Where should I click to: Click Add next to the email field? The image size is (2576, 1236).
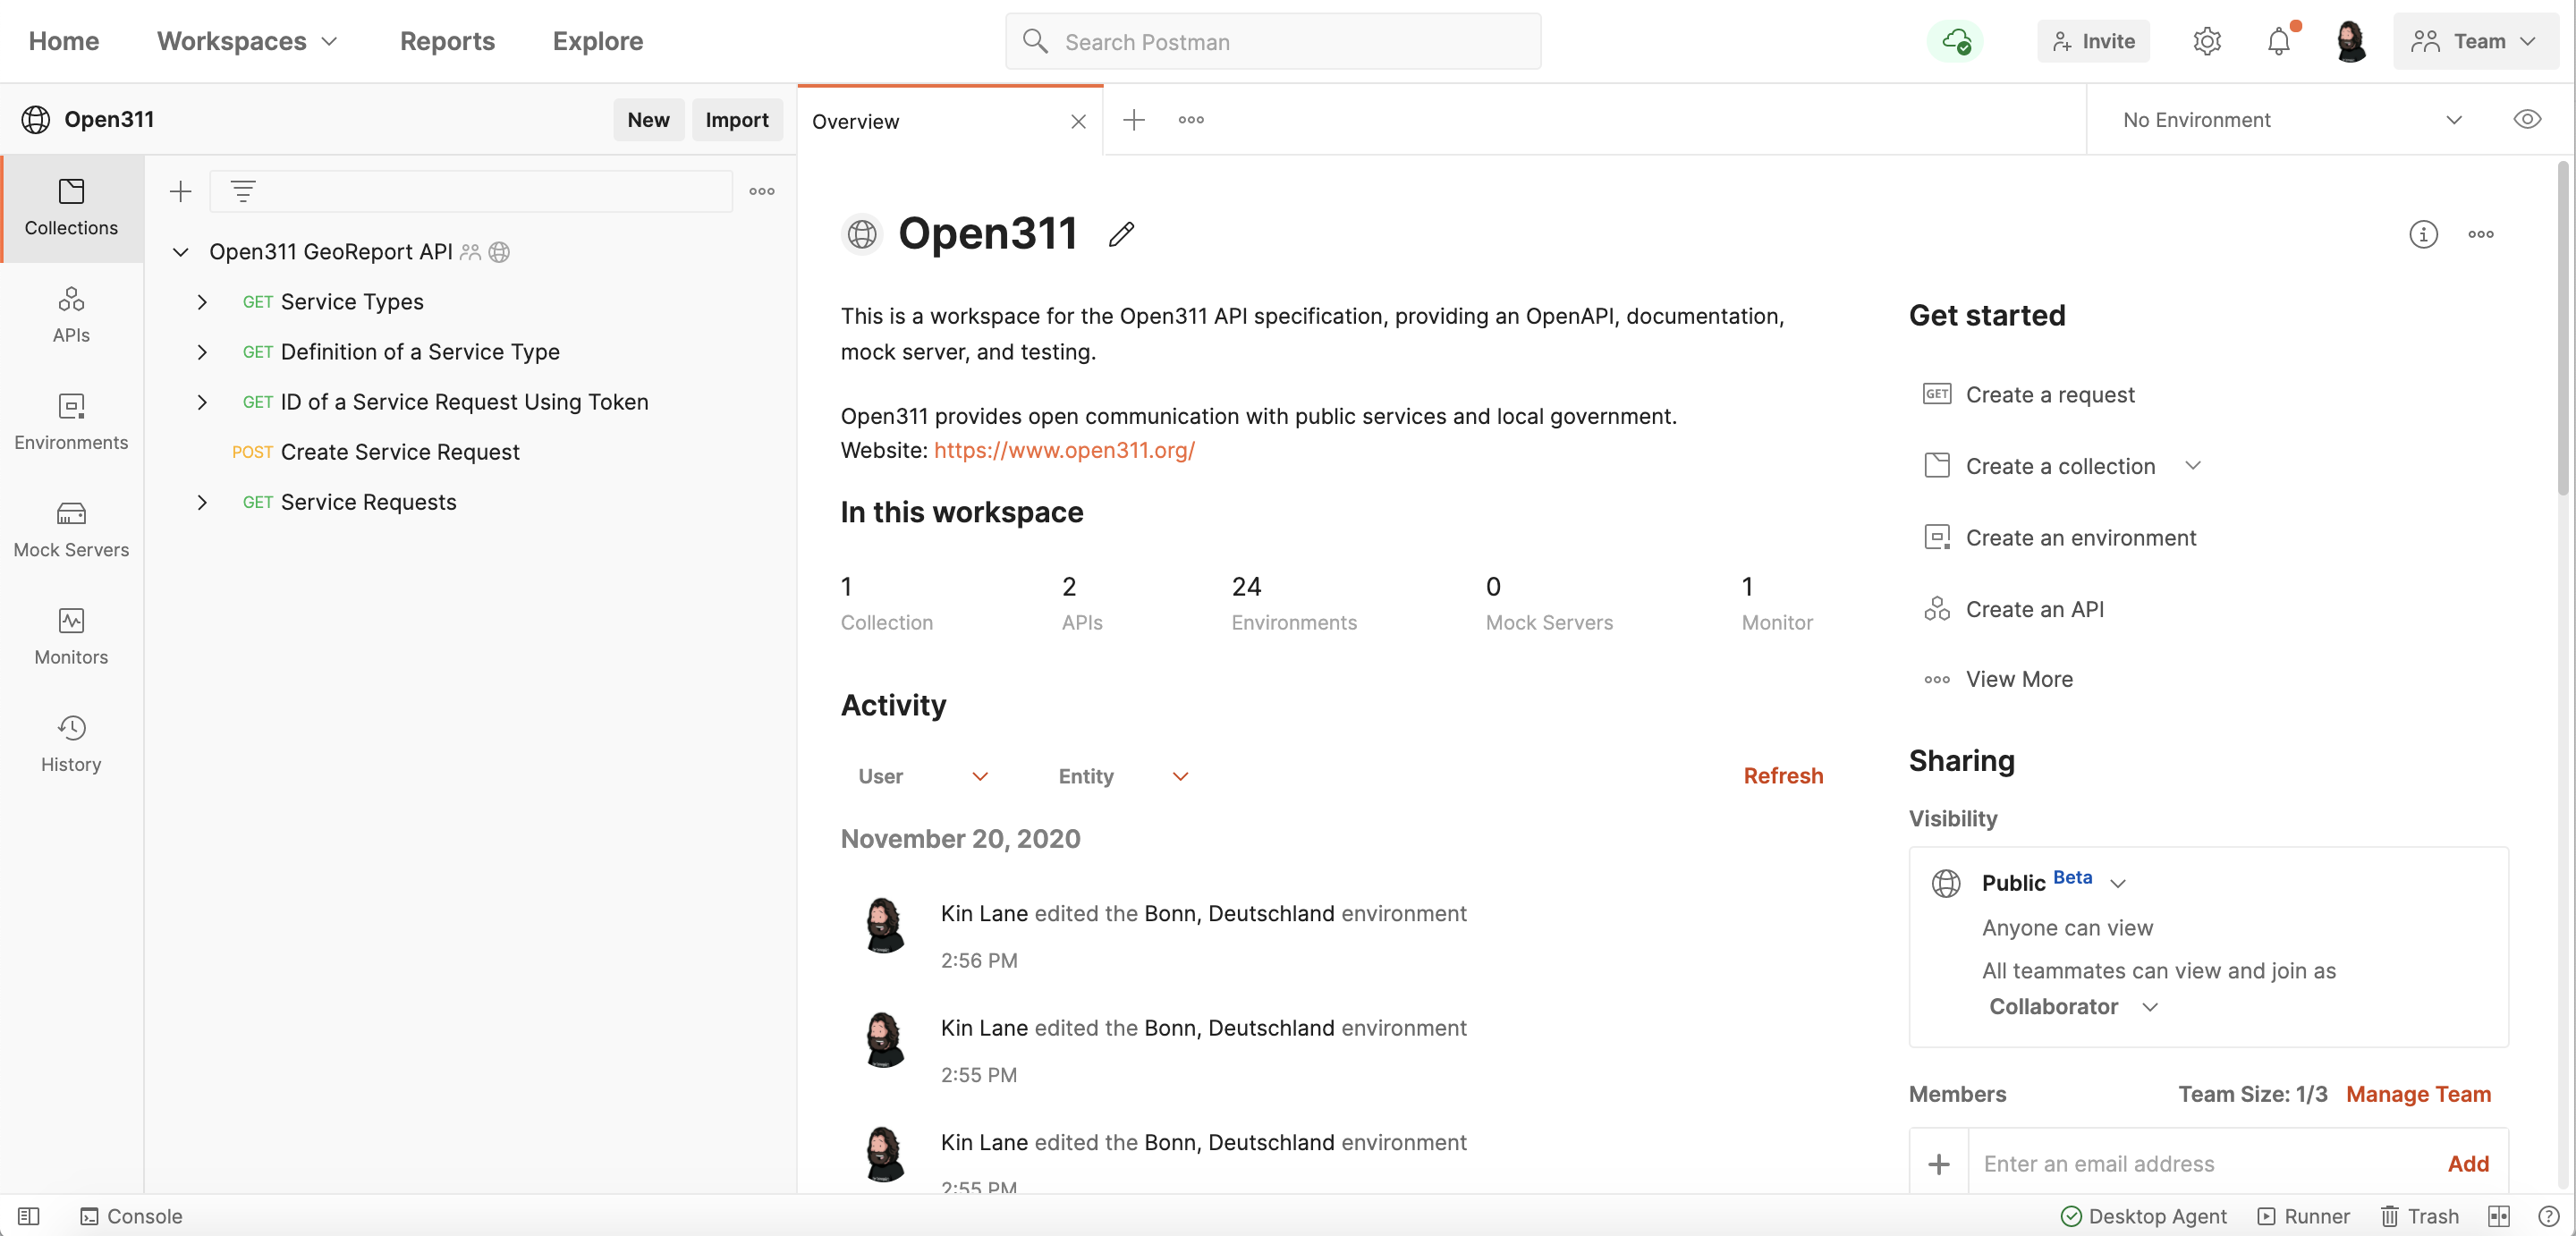[2468, 1164]
